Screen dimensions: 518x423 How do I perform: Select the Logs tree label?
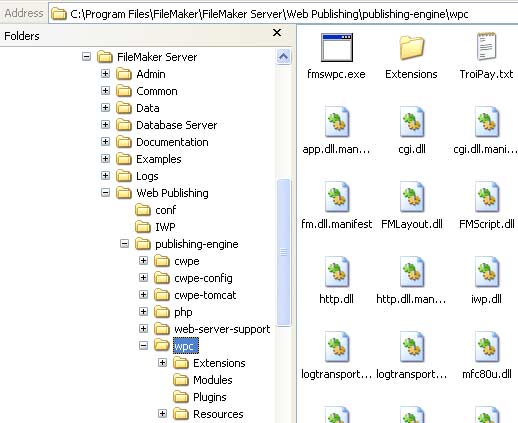point(147,176)
